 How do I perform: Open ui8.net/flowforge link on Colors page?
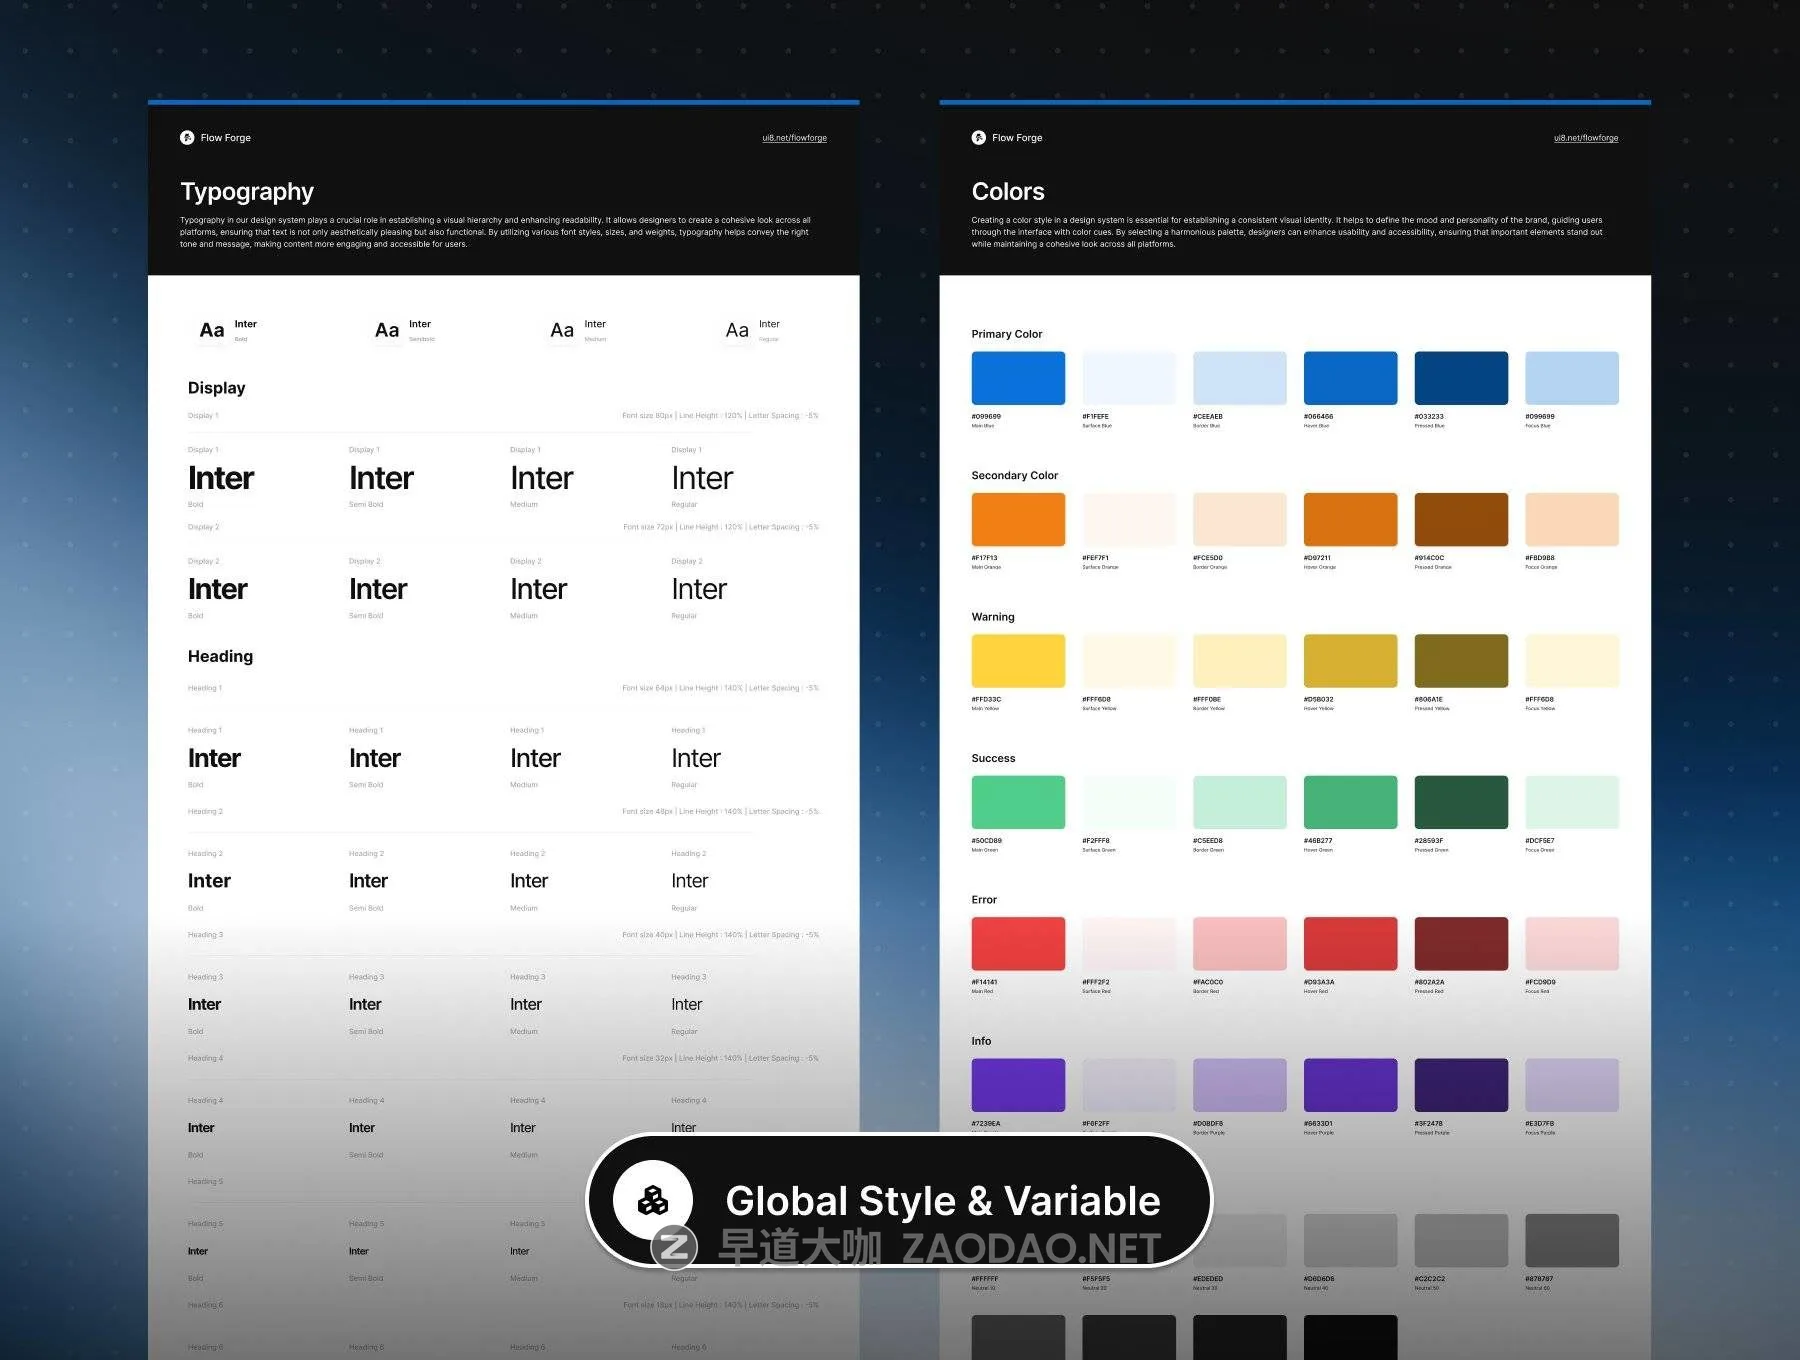pyautogui.click(x=1585, y=138)
